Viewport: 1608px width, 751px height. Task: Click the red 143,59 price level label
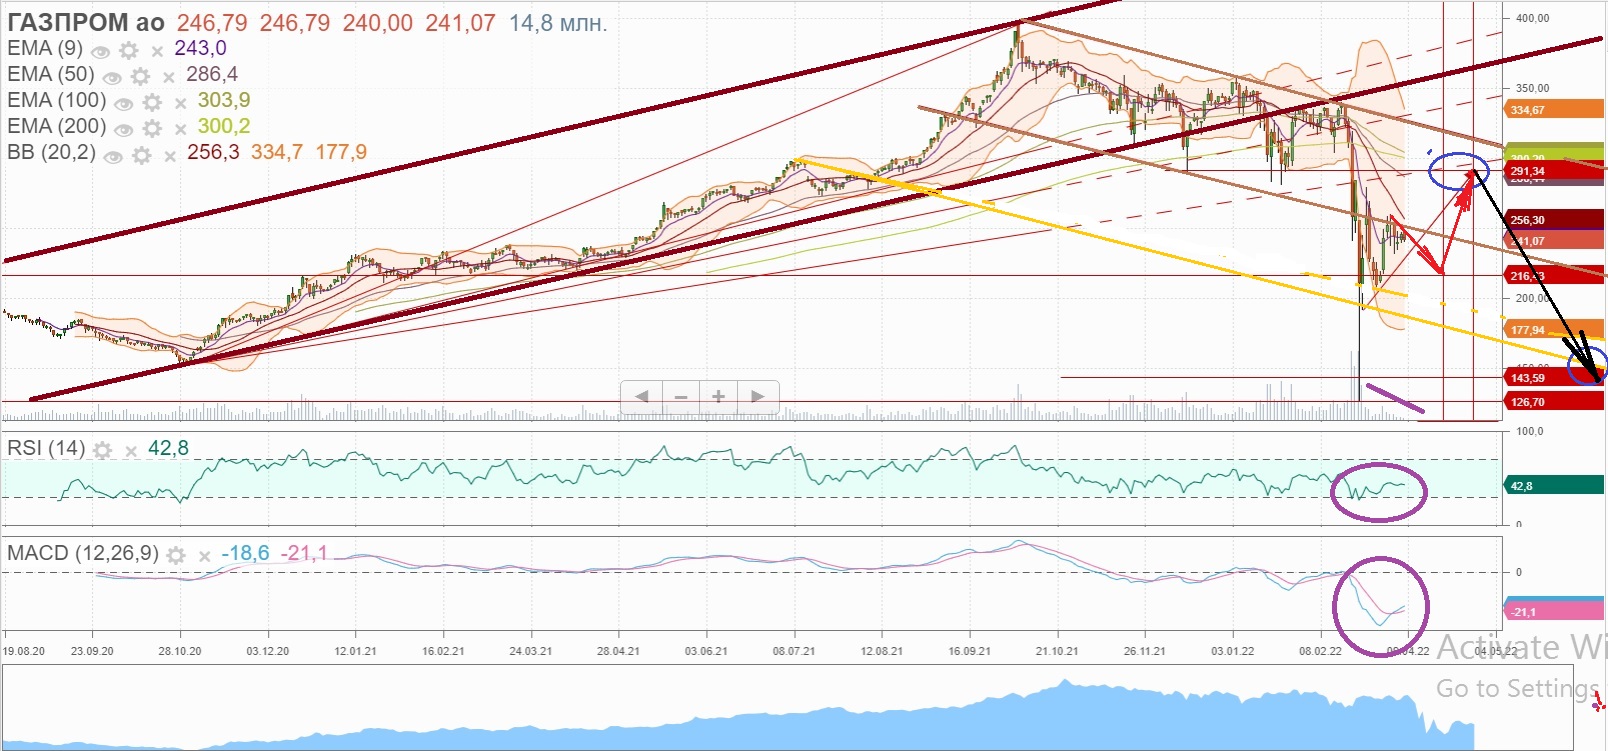tap(1553, 378)
